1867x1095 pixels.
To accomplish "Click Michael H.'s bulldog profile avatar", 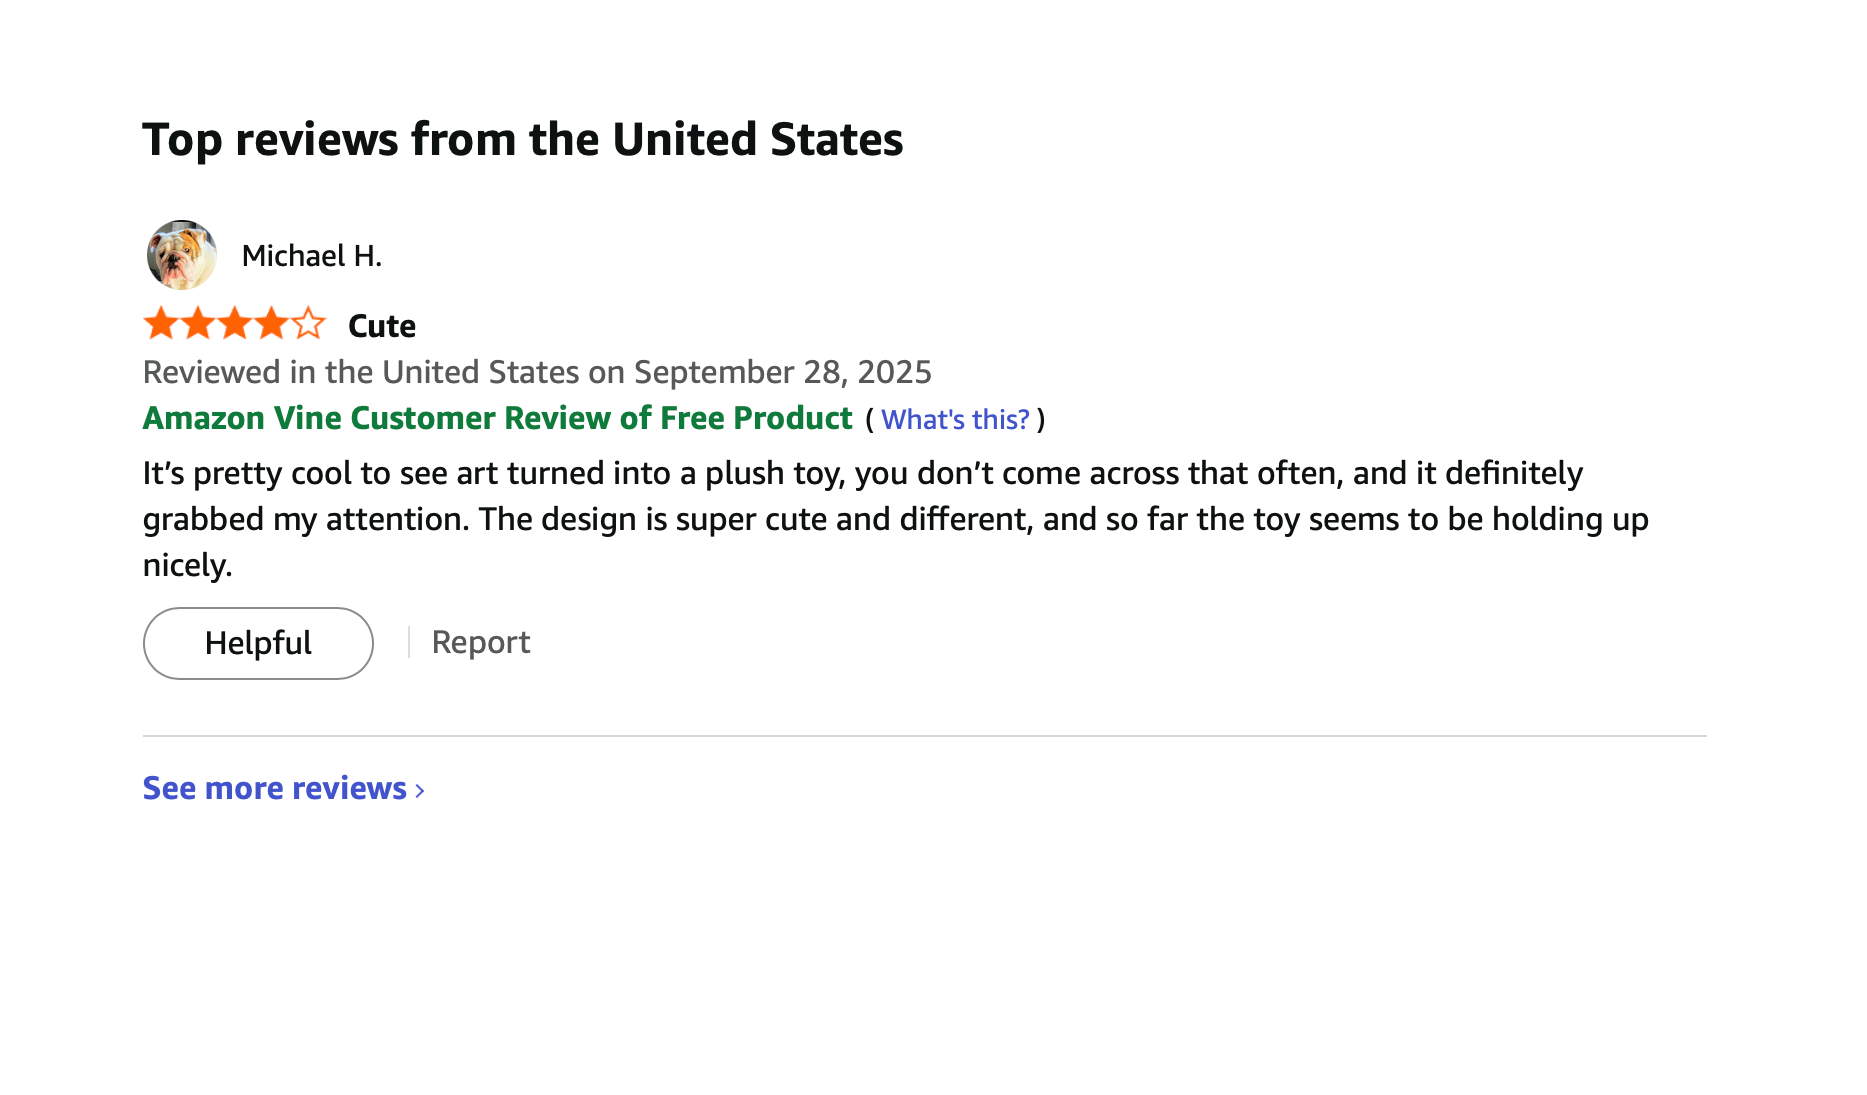I will pyautogui.click(x=181, y=256).
